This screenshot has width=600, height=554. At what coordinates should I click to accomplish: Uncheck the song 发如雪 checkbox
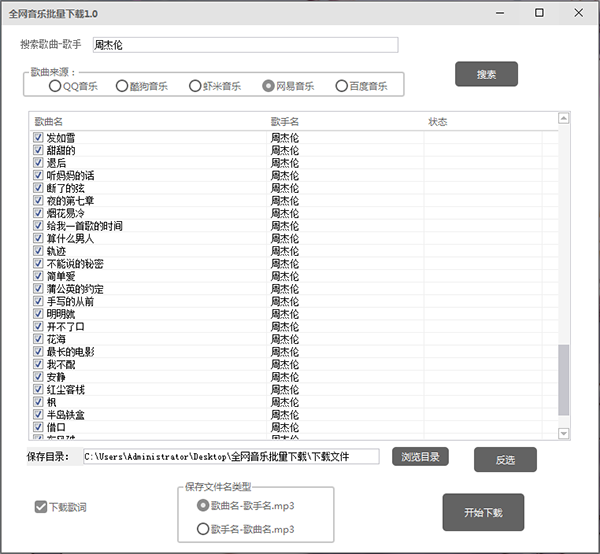click(38, 138)
